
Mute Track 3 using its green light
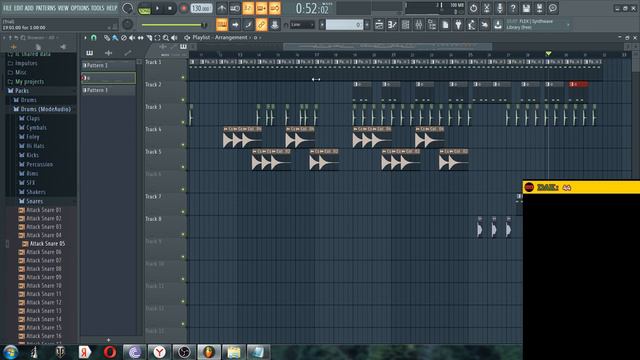pos(183,122)
